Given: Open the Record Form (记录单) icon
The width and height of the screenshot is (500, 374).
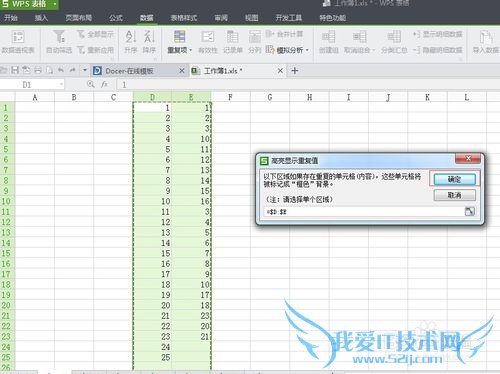Looking at the screenshot, I should click(x=232, y=37).
